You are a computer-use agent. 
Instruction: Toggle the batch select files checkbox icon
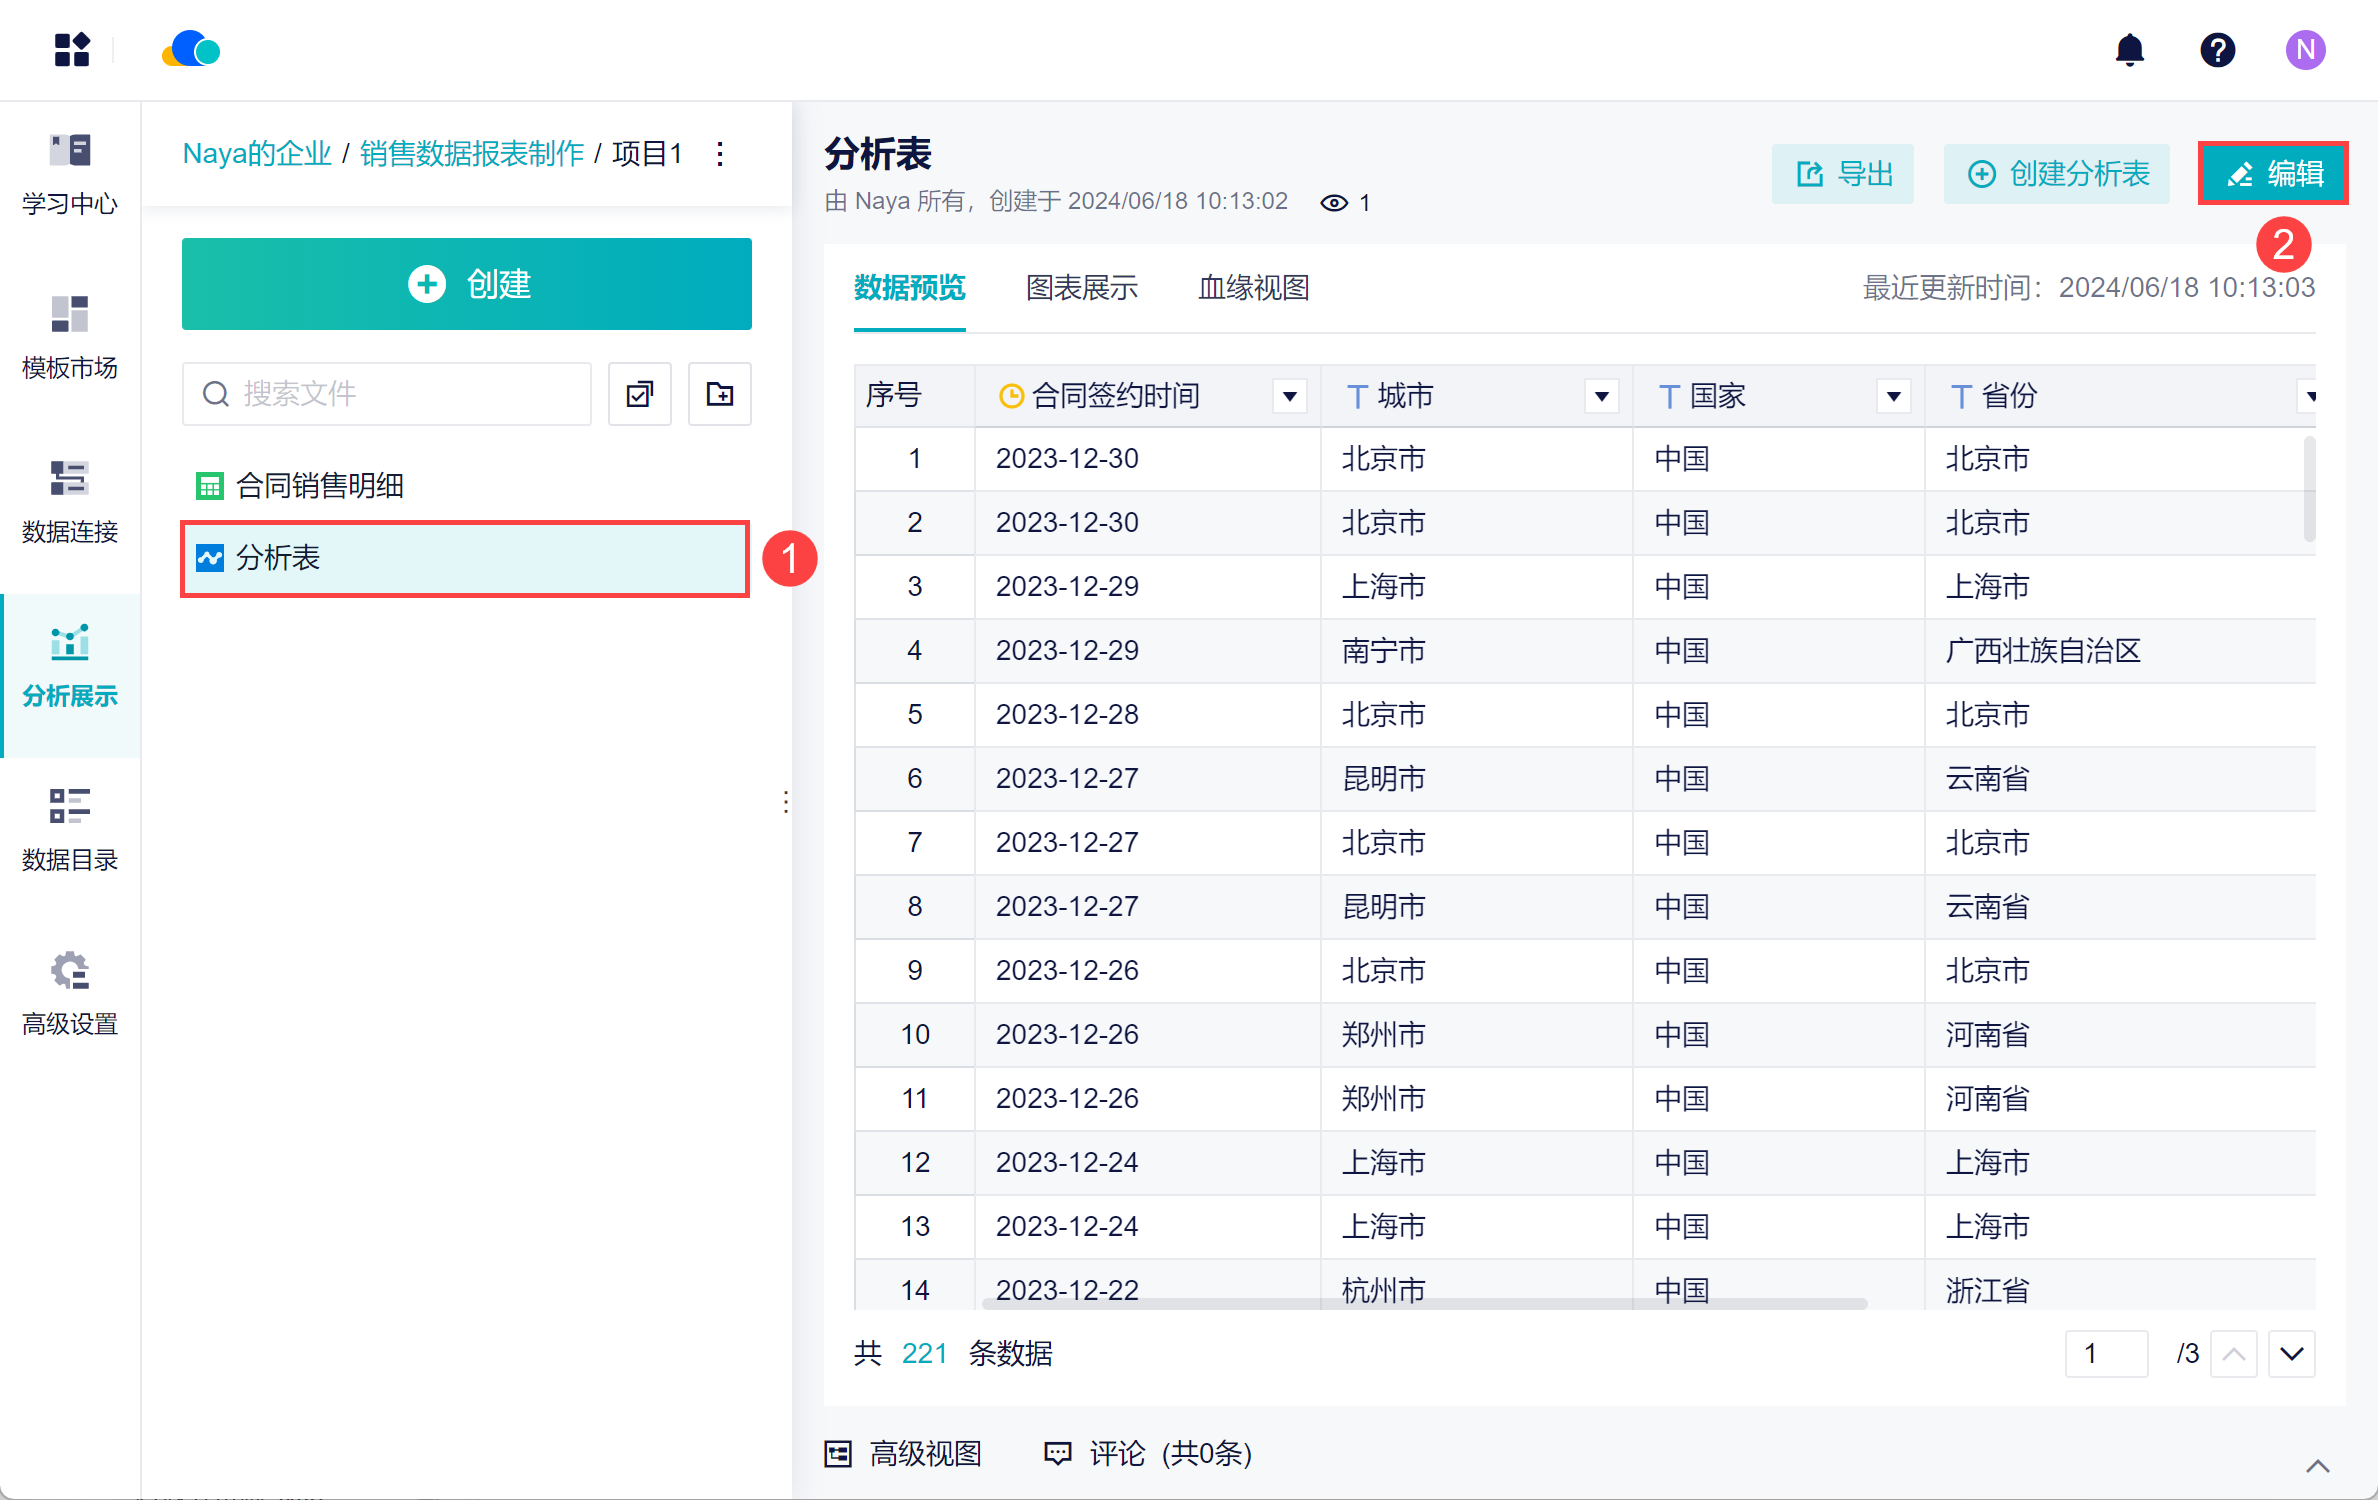pos(640,394)
